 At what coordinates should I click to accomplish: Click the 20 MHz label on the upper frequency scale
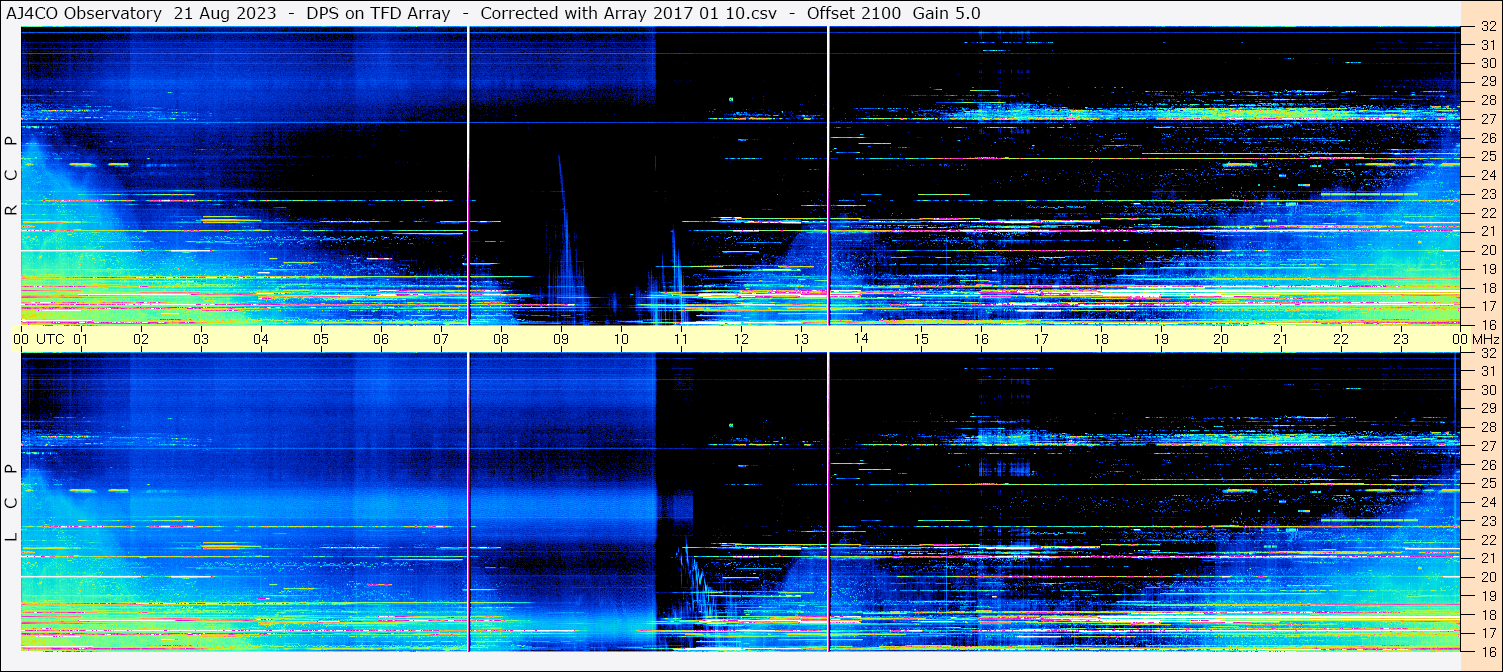1486,250
